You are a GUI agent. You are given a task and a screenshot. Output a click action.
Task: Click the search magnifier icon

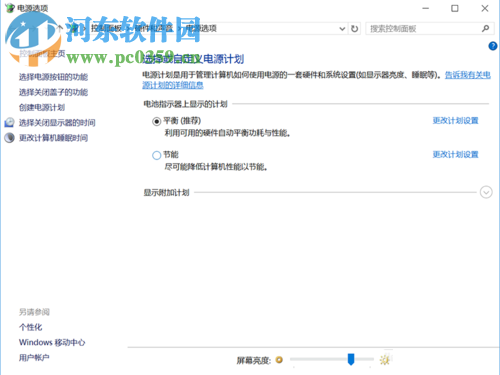tap(485, 29)
